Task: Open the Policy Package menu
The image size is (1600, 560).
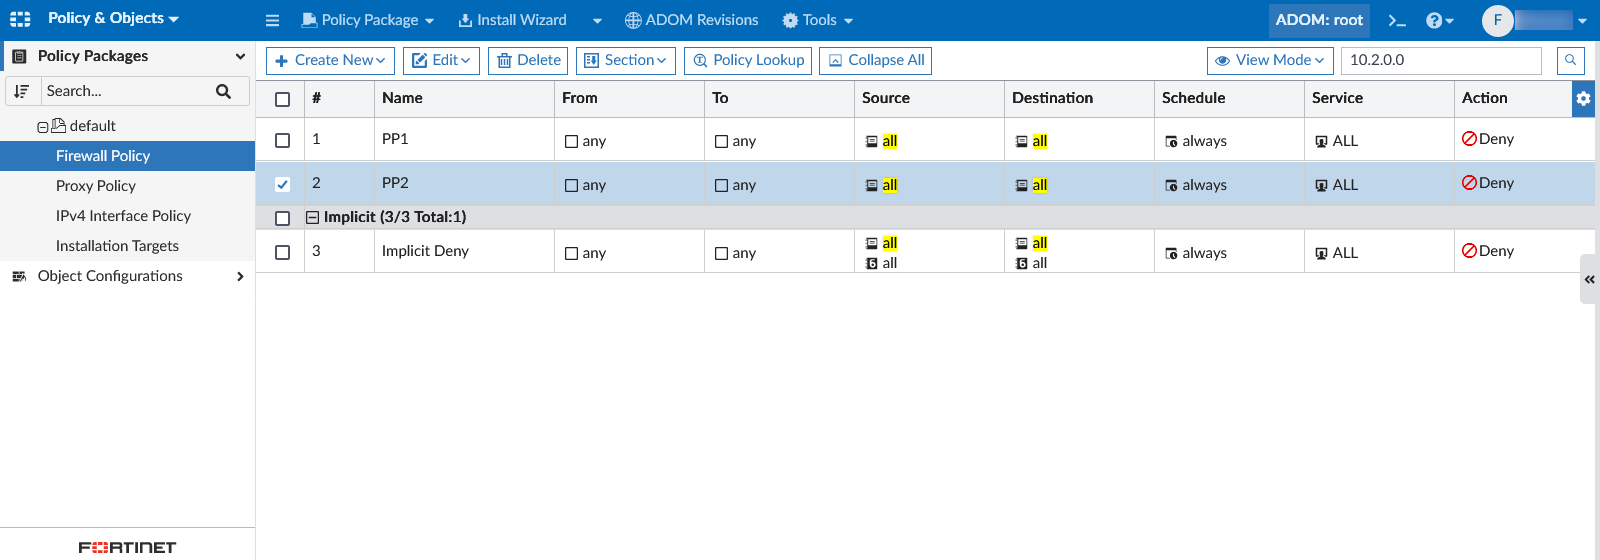Action: (x=368, y=20)
